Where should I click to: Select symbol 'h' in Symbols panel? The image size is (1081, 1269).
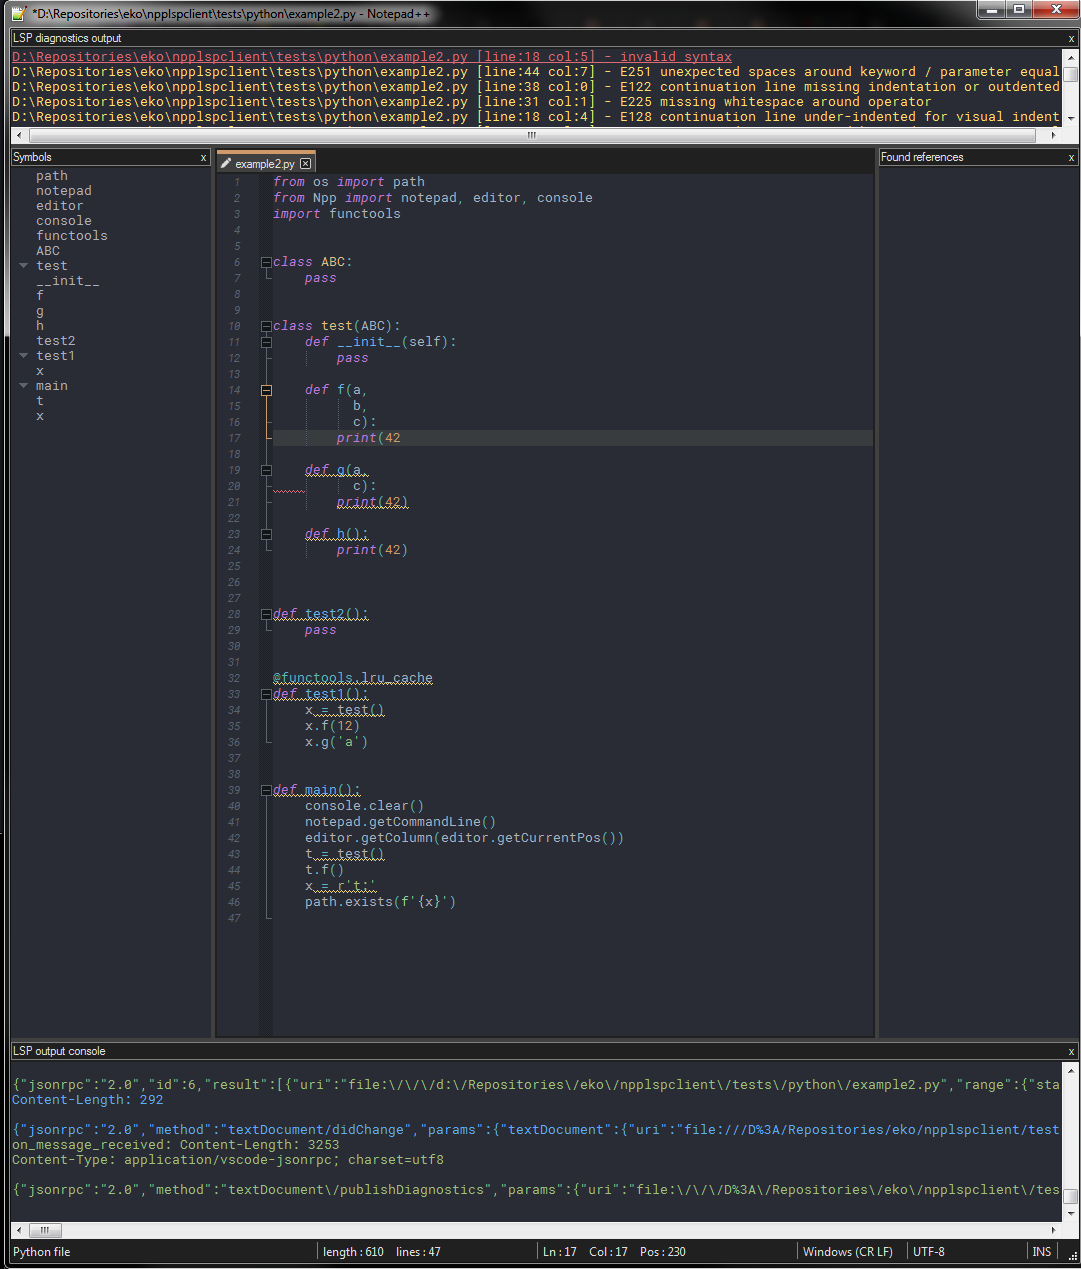pos(40,326)
